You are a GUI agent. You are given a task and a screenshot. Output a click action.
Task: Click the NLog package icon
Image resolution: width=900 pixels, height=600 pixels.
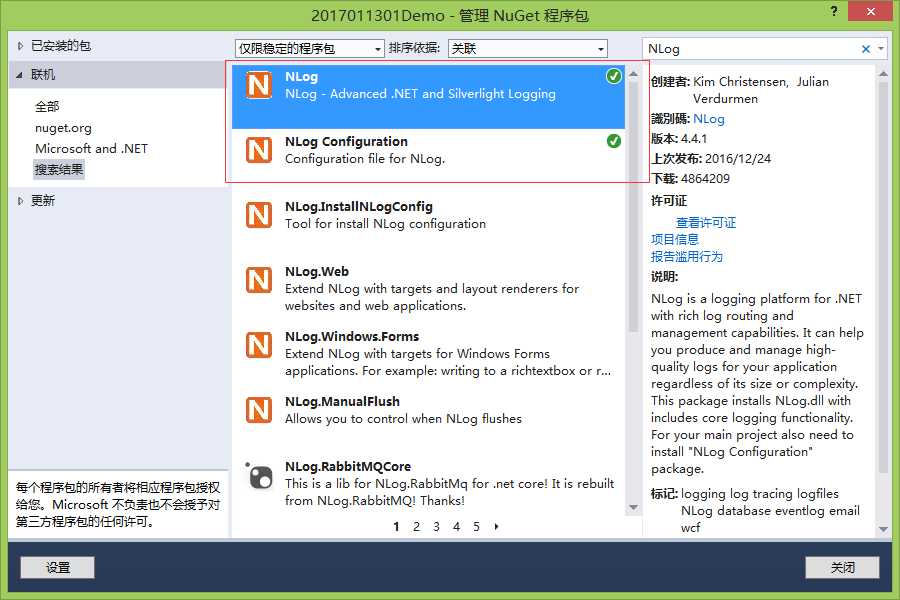259,86
